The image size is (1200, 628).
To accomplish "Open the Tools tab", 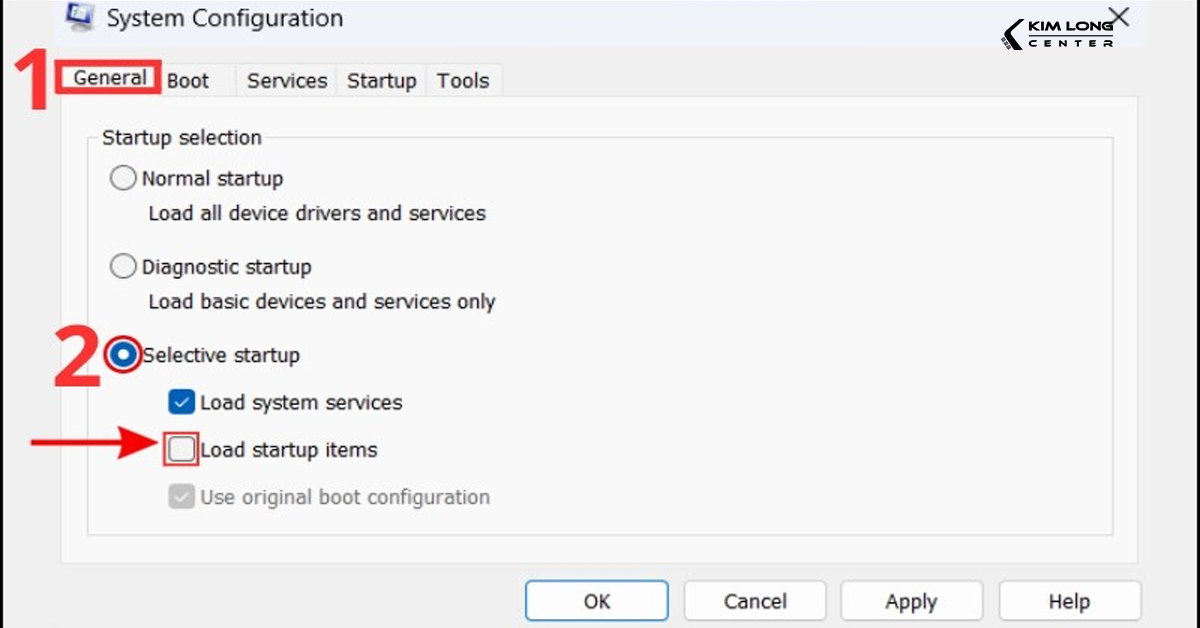I will click(463, 81).
